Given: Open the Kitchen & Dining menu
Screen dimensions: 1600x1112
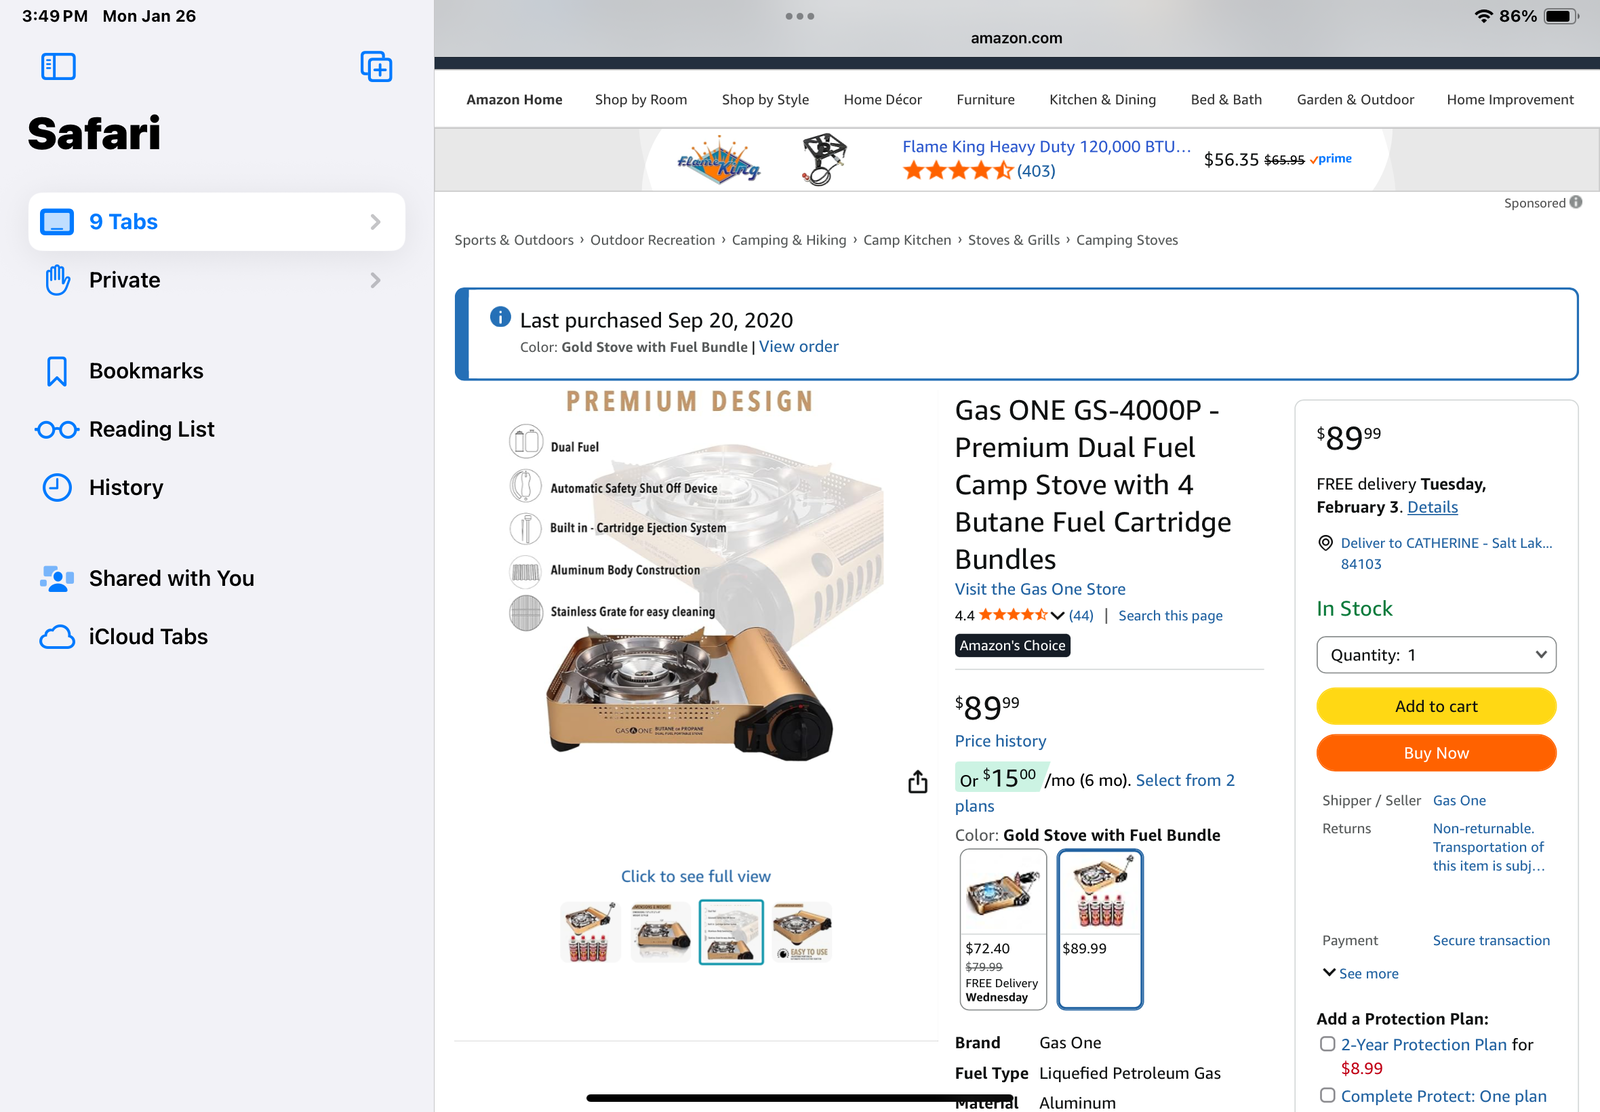Looking at the screenshot, I should click(x=1102, y=100).
